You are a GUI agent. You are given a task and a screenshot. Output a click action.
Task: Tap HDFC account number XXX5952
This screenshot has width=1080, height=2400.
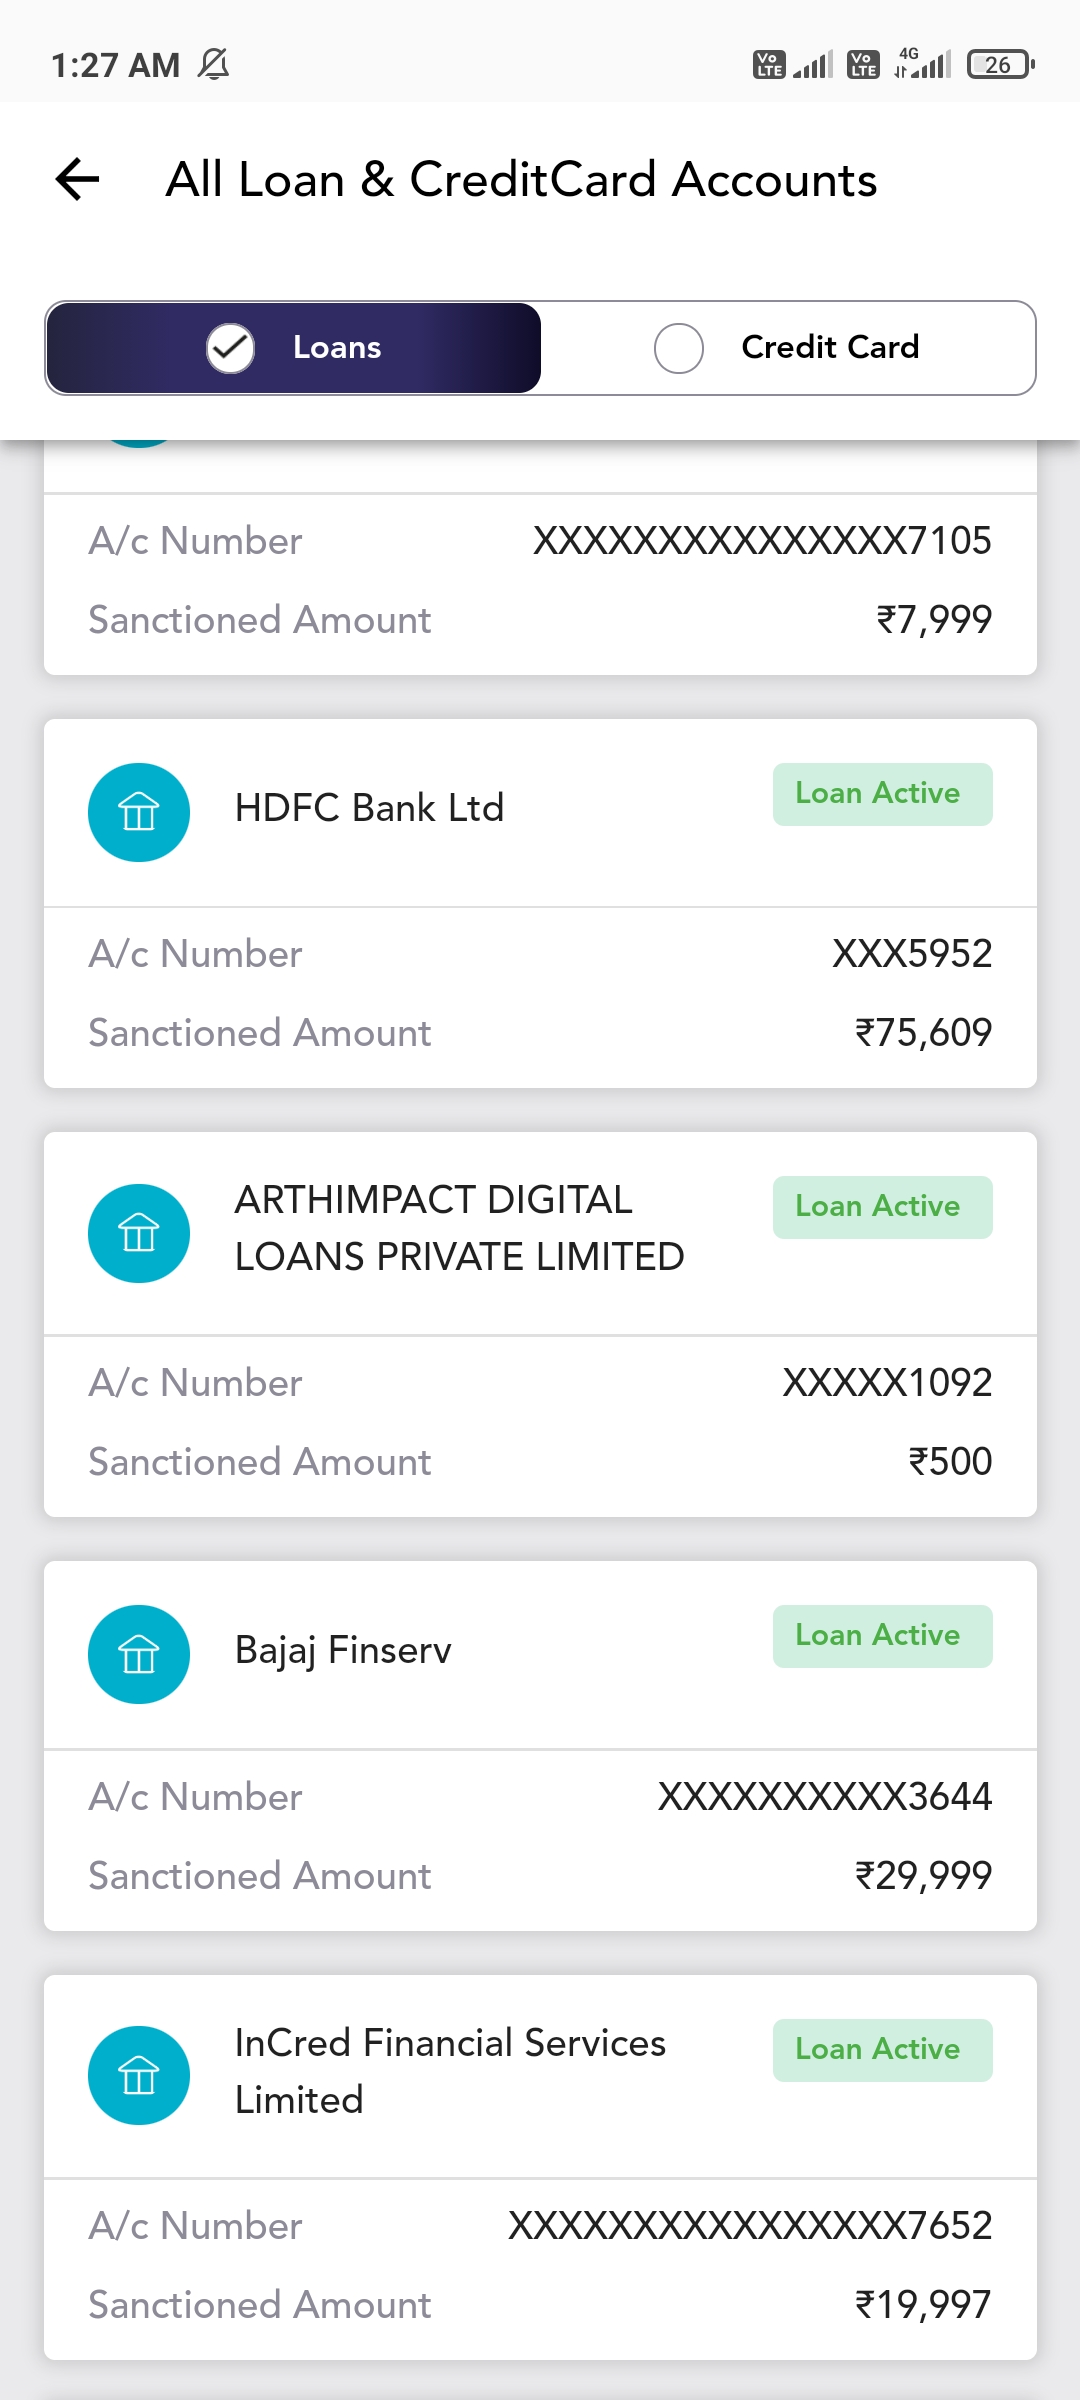pyautogui.click(x=912, y=954)
